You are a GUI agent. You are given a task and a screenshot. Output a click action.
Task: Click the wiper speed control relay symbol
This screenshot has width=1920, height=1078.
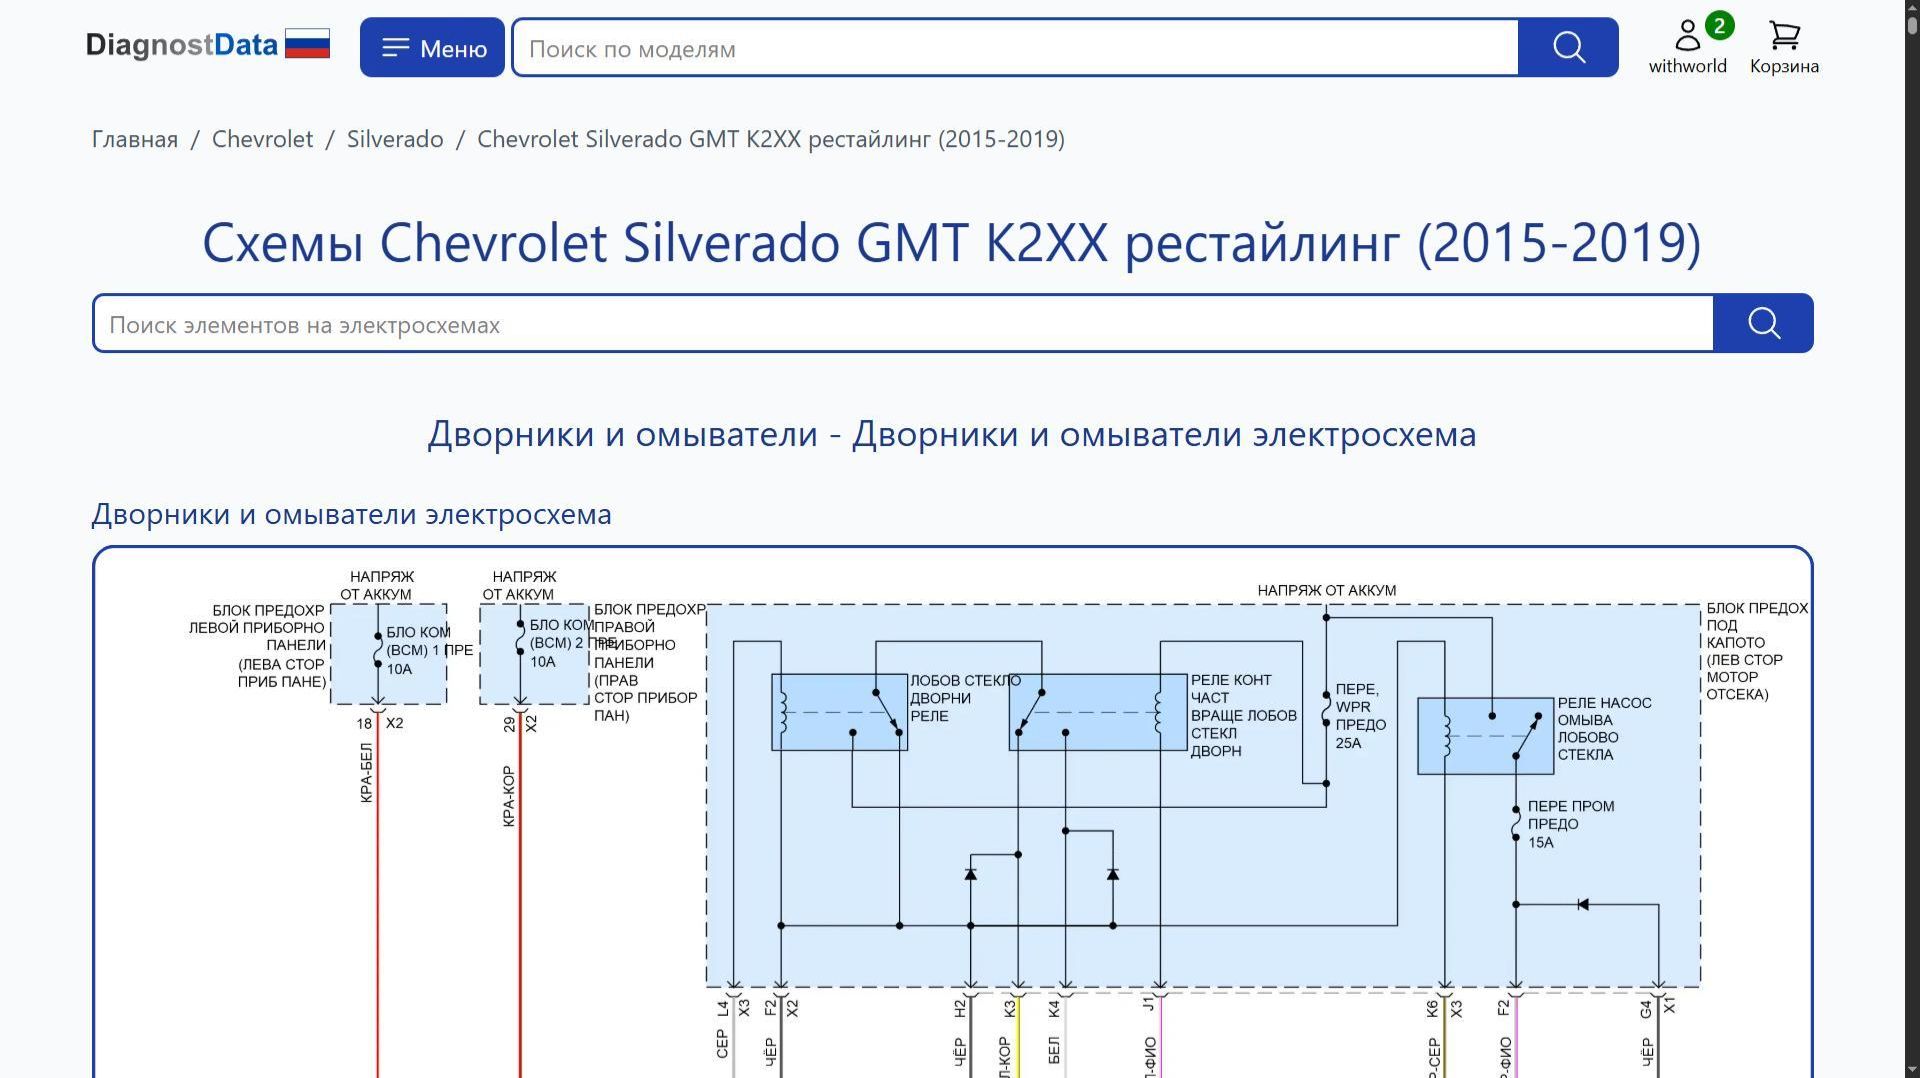1098,712
